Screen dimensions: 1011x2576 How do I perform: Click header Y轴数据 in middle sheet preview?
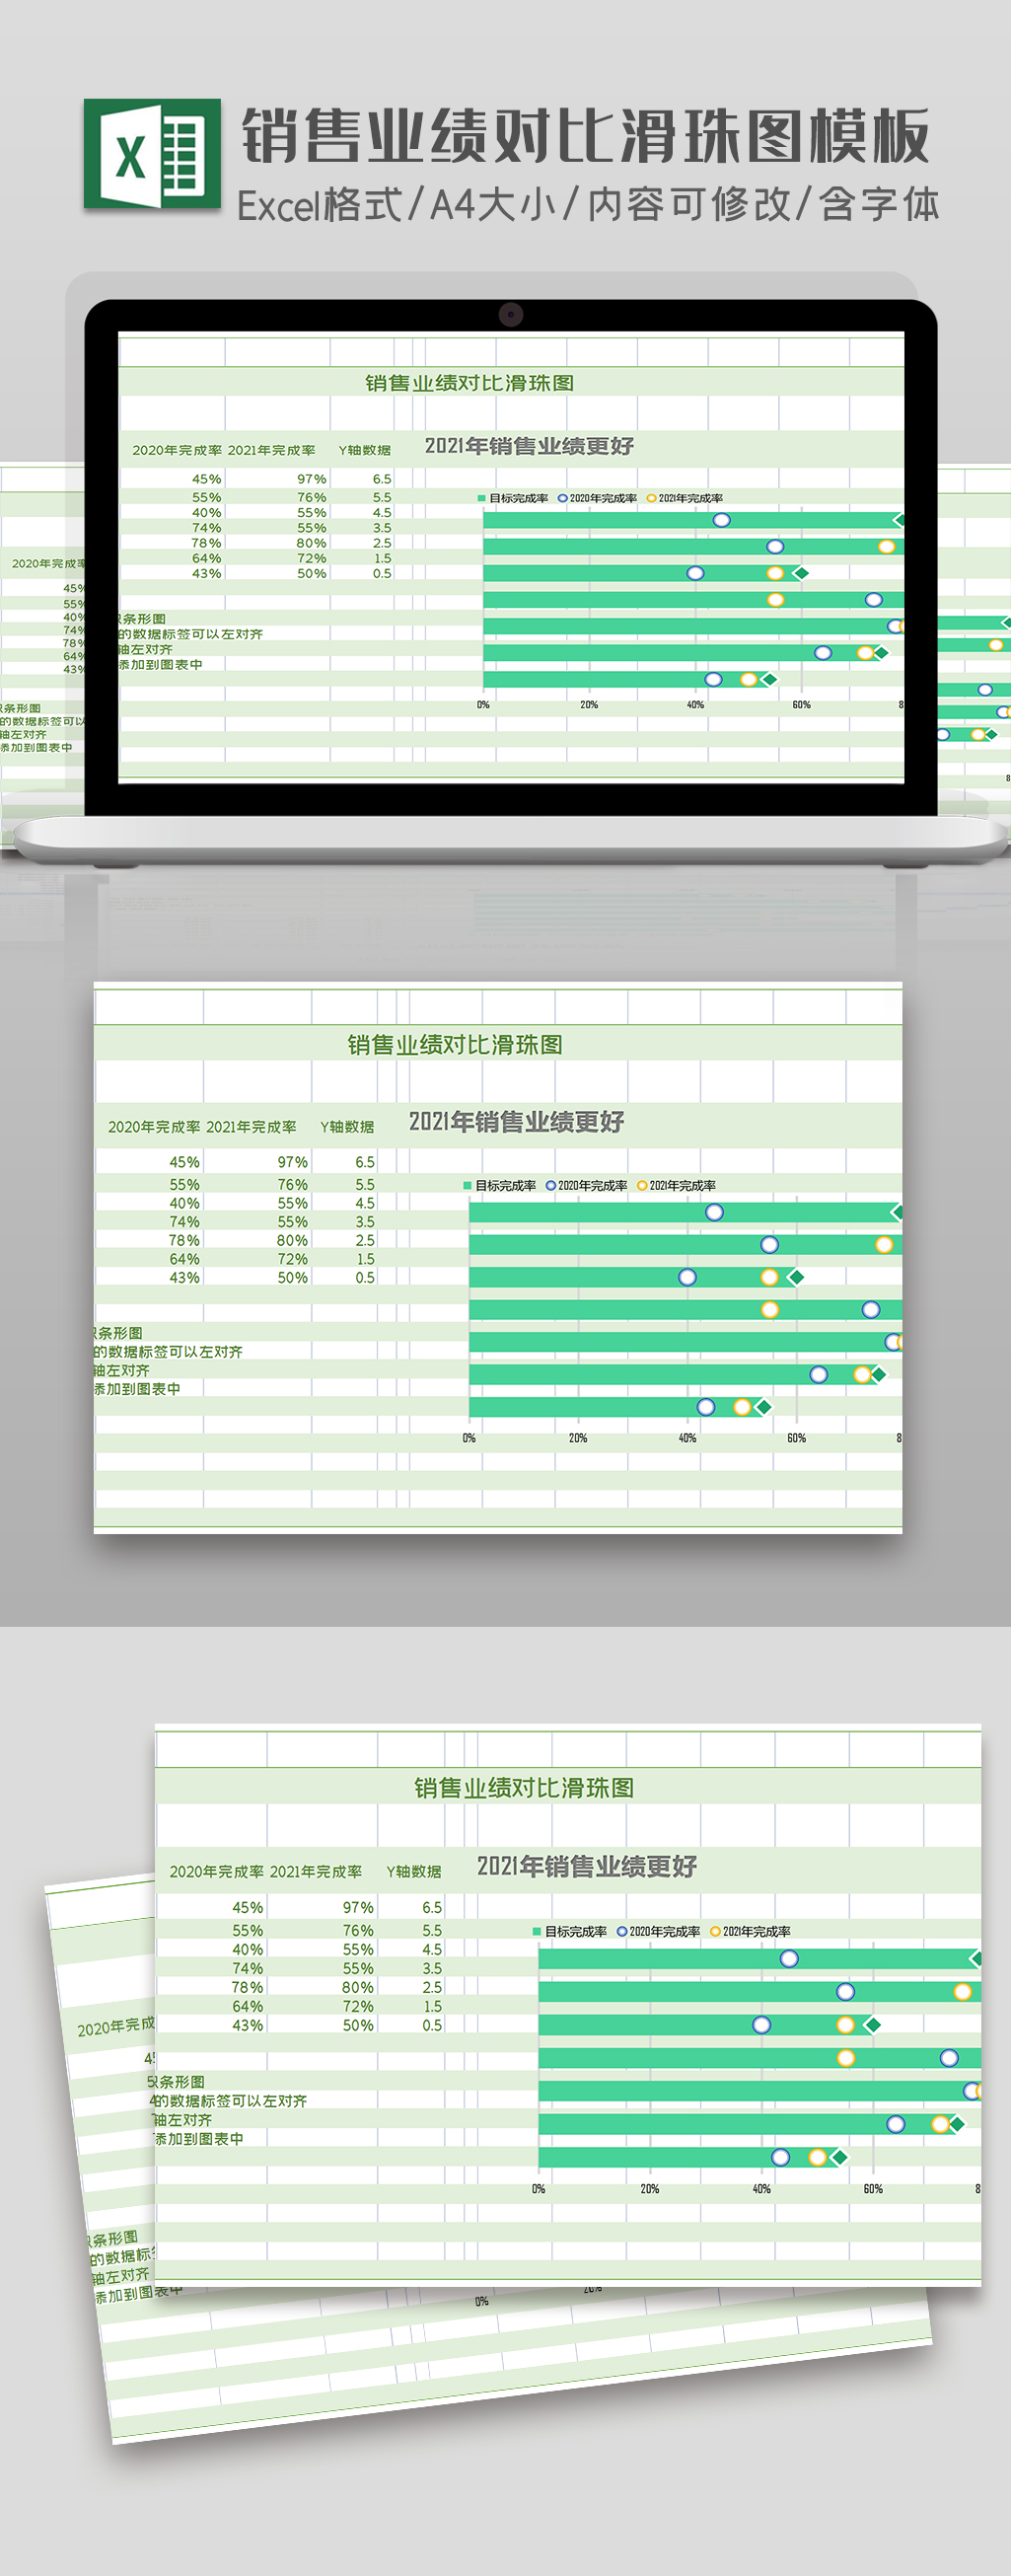point(347,1127)
